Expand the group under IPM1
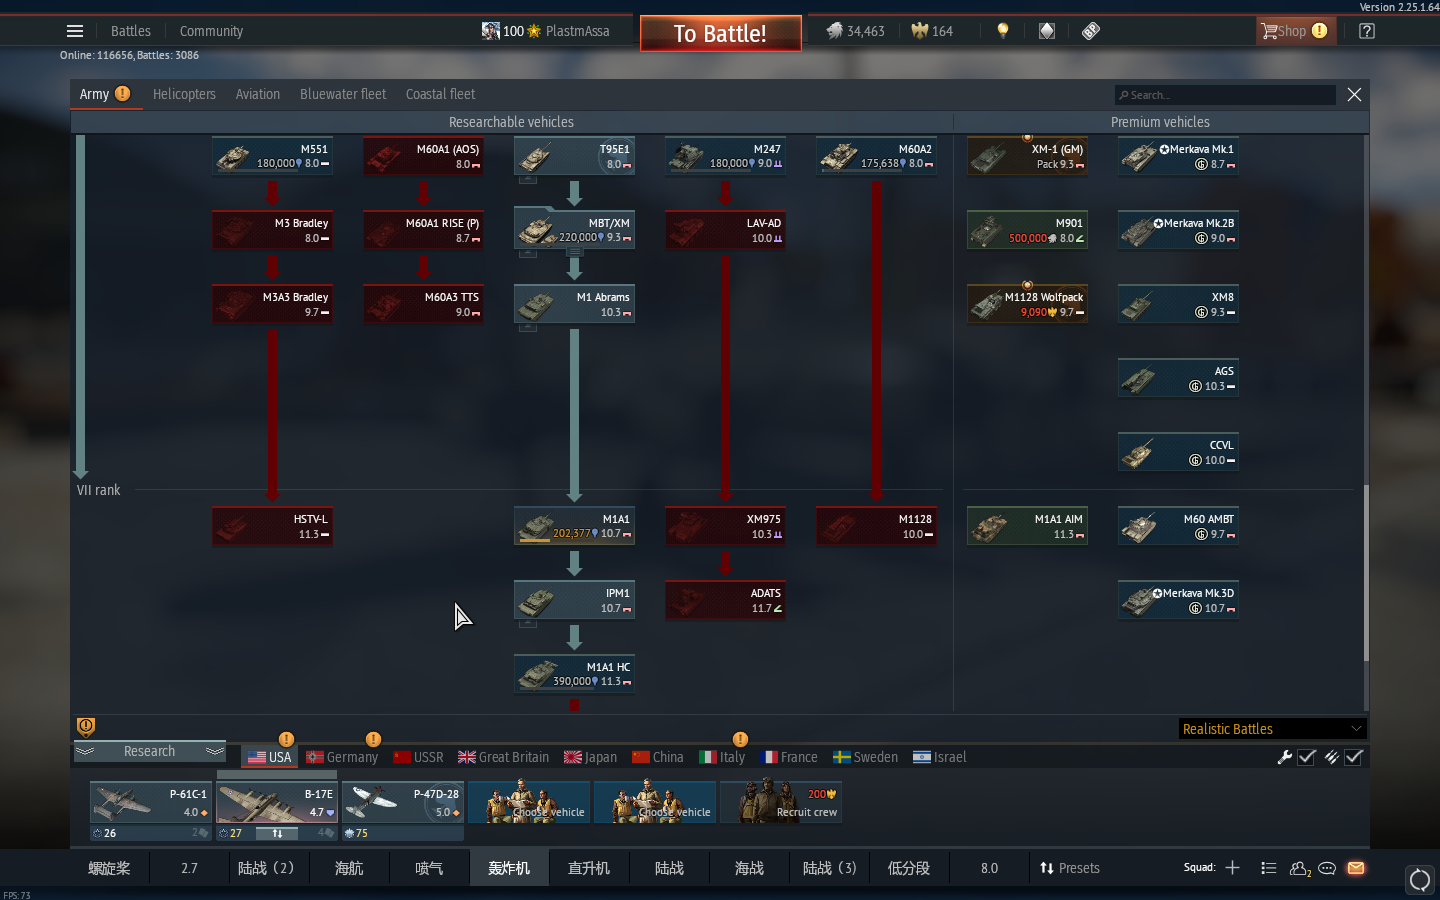 point(528,624)
